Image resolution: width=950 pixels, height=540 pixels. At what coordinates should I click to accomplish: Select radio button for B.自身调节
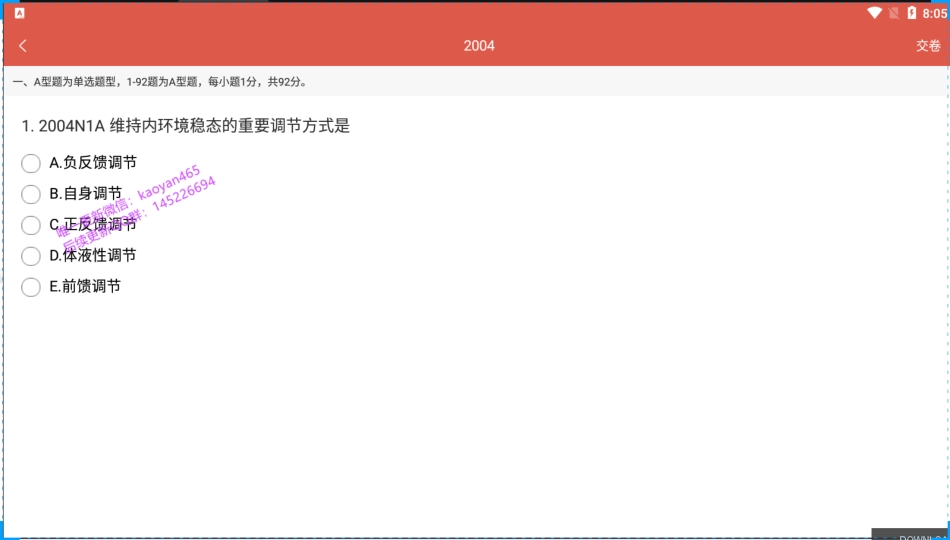tap(31, 194)
